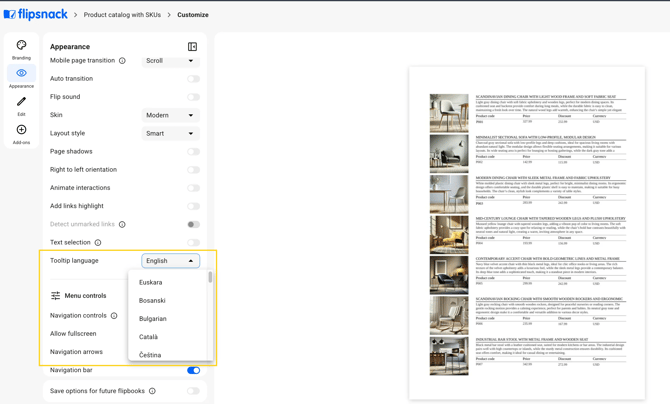This screenshot has height=404, width=670.
Task: Choose Bulgarian in the tooltip language list
Action: 153,319
